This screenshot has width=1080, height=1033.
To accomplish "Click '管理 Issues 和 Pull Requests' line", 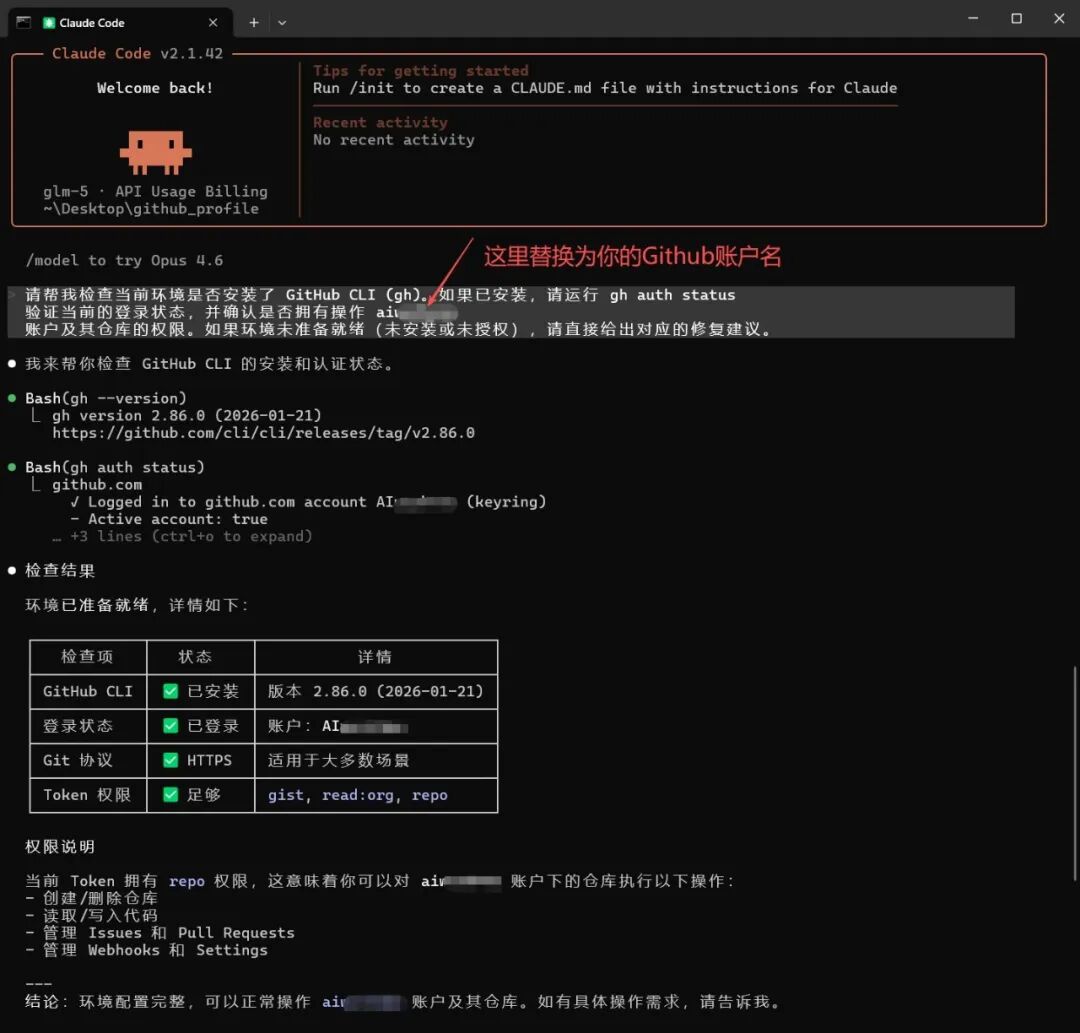I will (x=160, y=933).
